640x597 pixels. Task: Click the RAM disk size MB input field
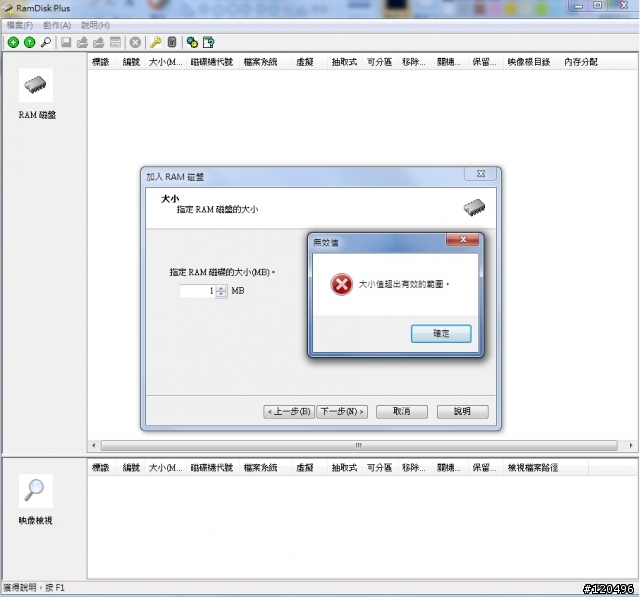pos(197,291)
